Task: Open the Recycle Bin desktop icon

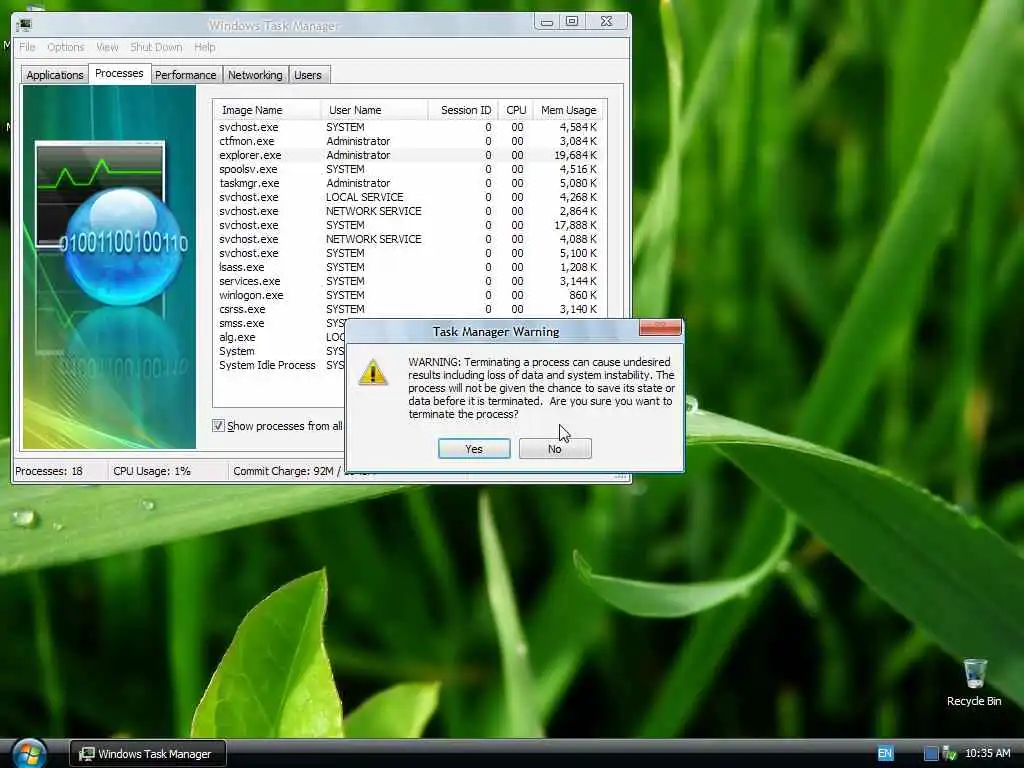Action: 974,682
